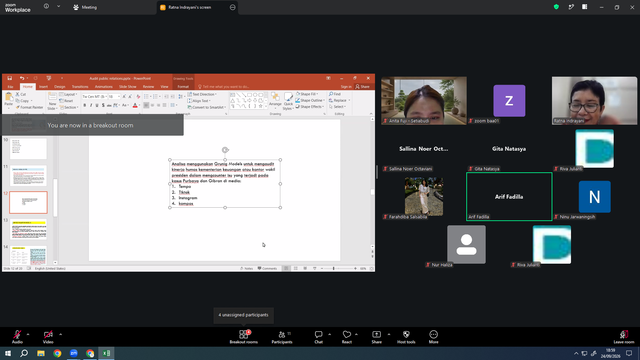Click Convert to SmartArt button
This screenshot has height=360, width=640.
[x=207, y=107]
